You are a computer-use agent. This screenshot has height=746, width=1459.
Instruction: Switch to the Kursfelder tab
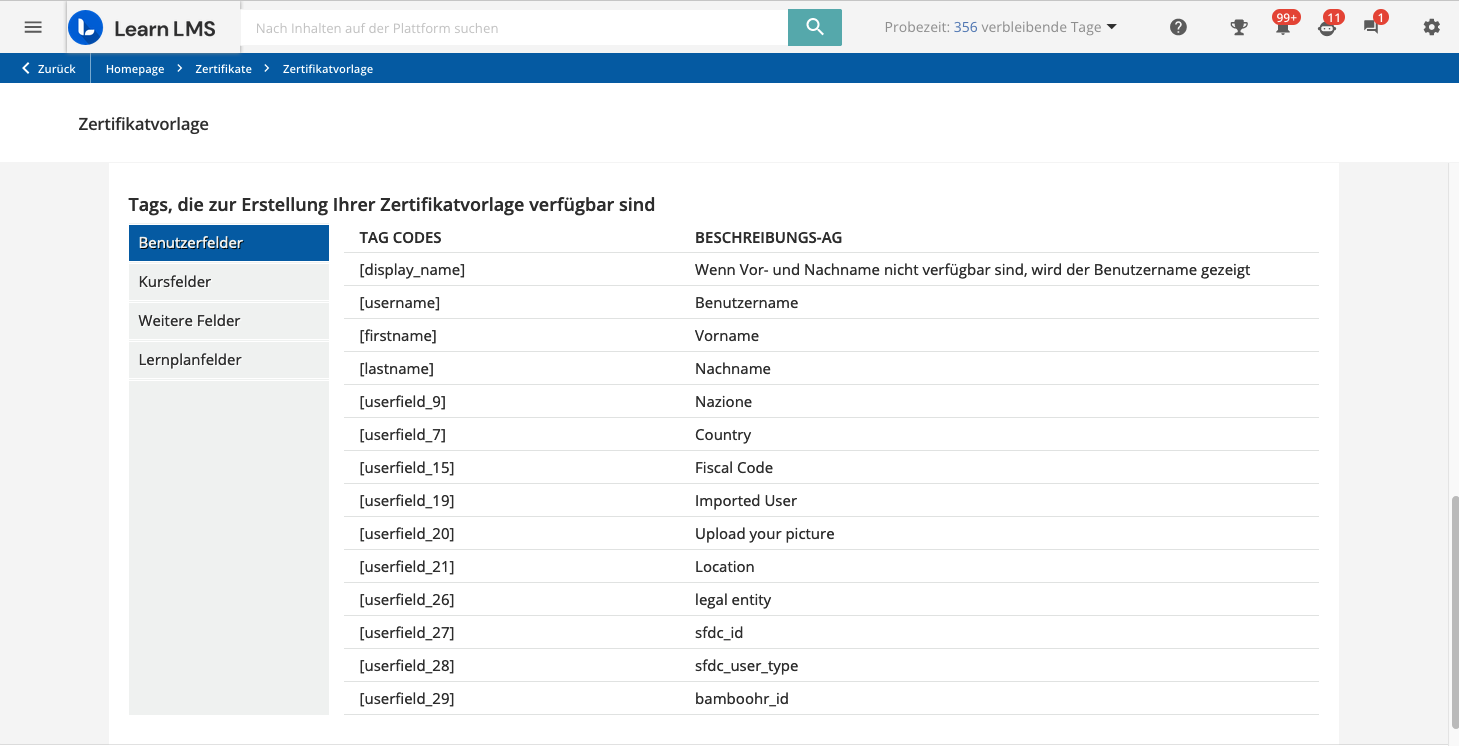[x=229, y=282]
